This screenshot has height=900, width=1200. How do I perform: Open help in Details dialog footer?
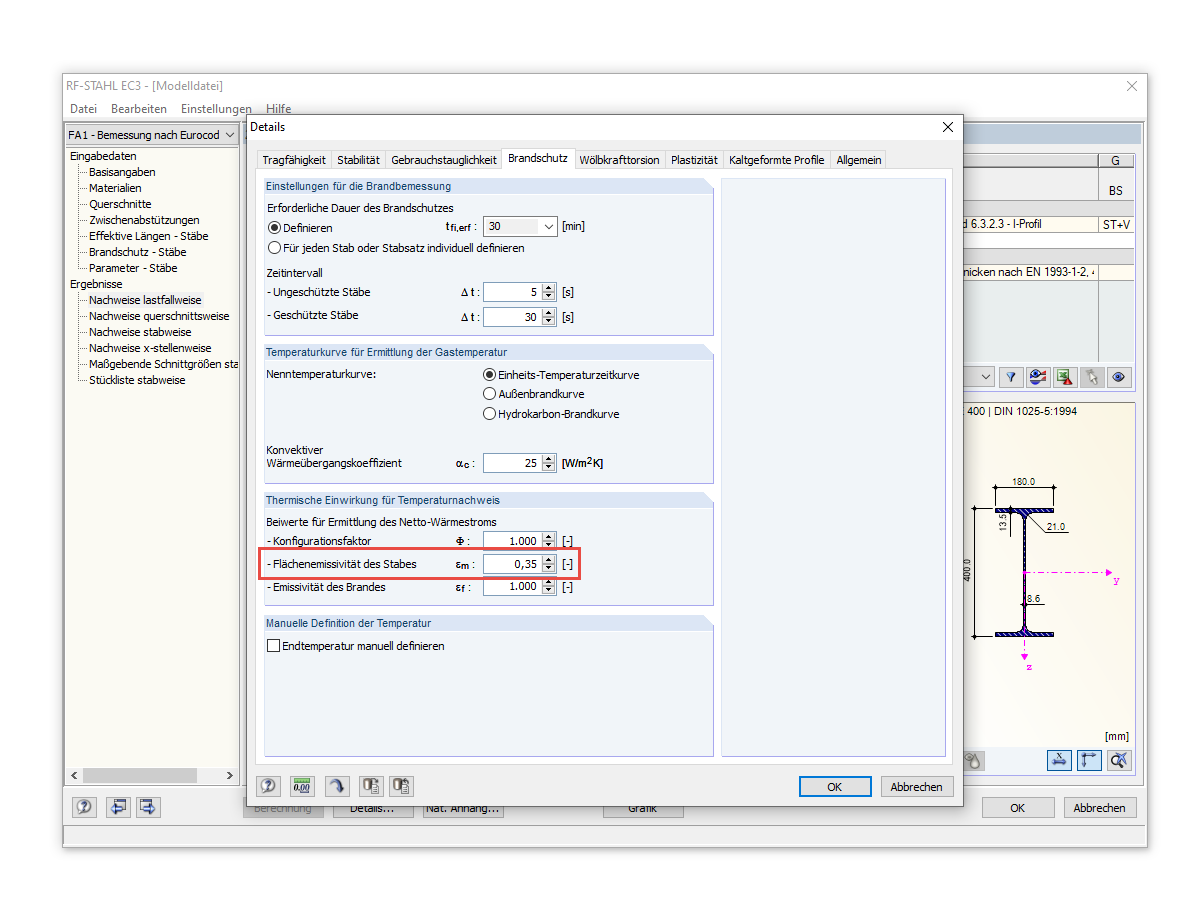[x=268, y=786]
